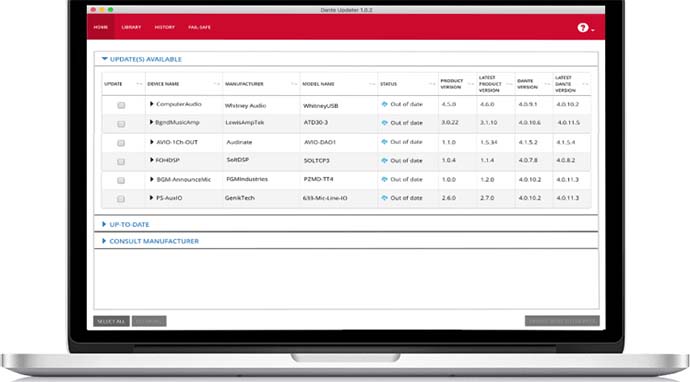Click latest product version 1.5.34
690x382 pixels.
pos(488,142)
